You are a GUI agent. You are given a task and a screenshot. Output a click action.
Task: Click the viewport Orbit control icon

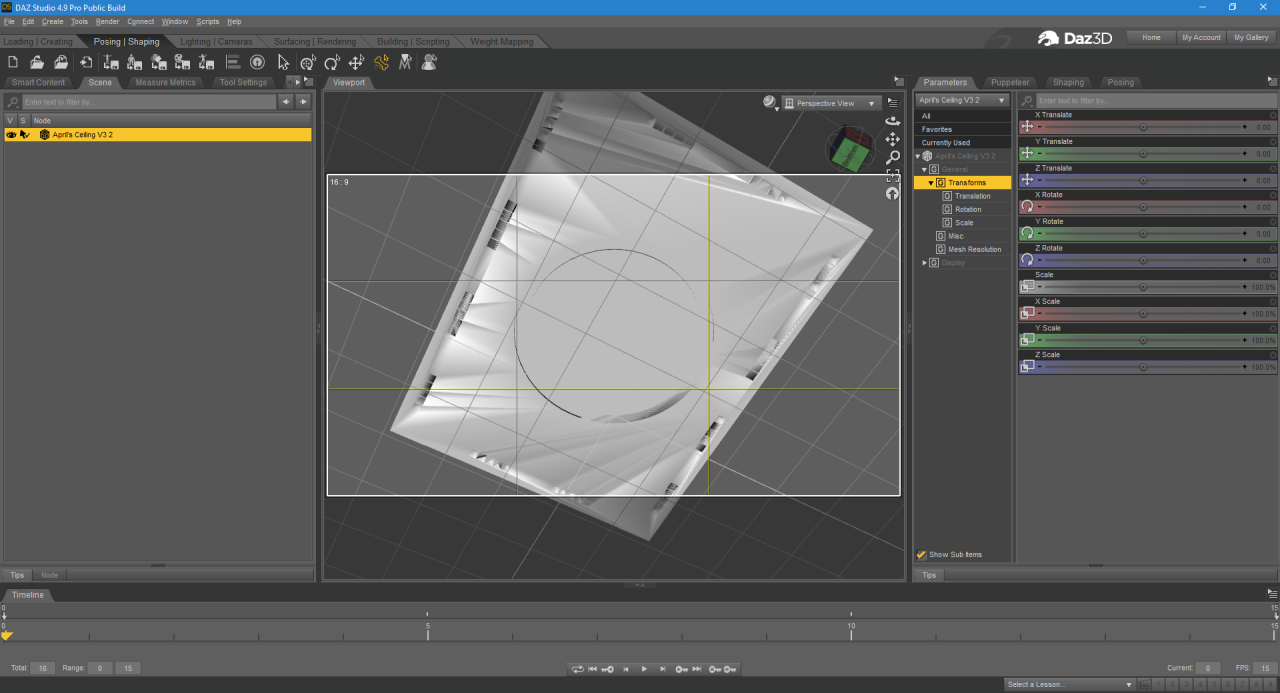(892, 121)
